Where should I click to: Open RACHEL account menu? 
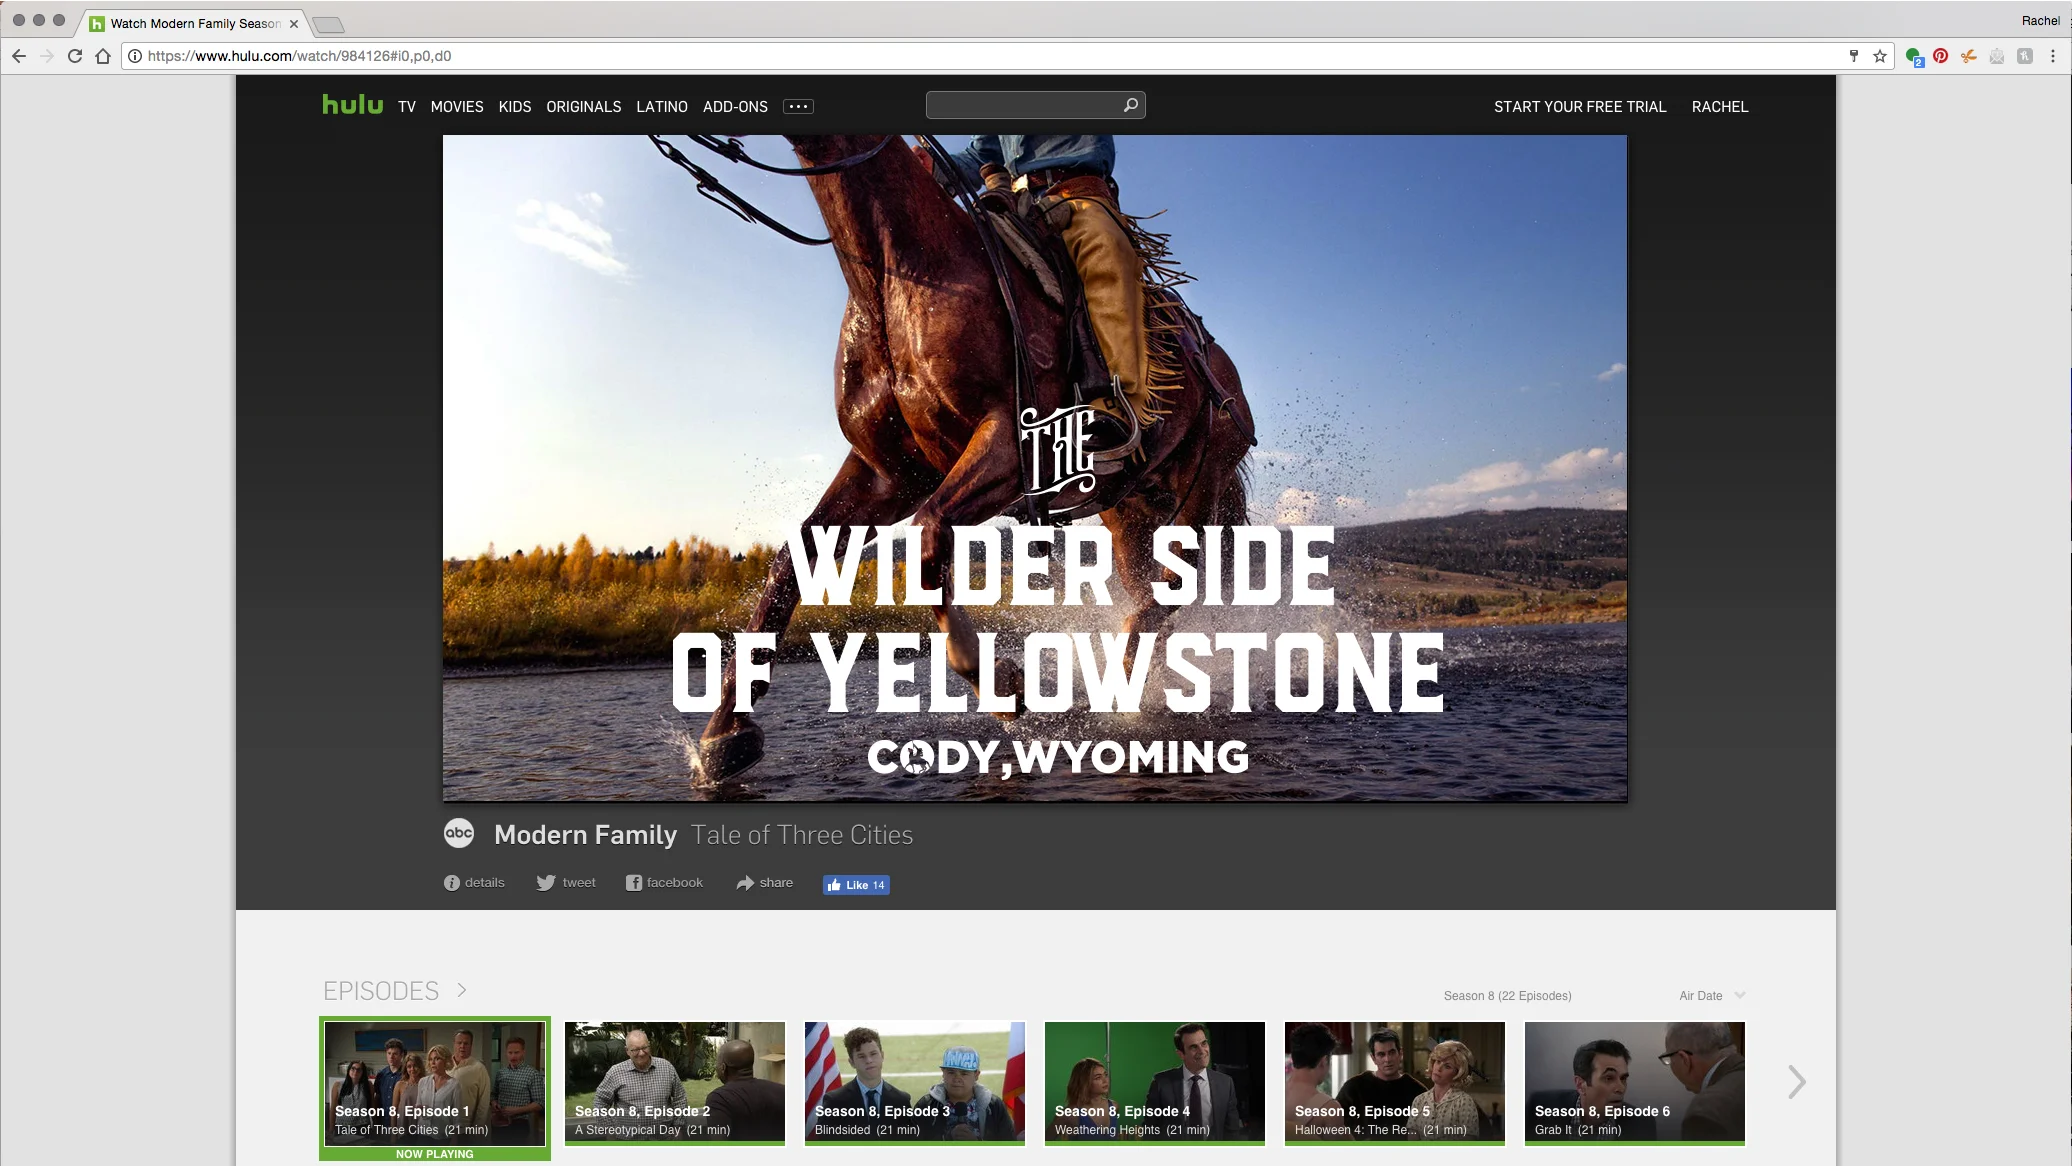click(x=1719, y=106)
